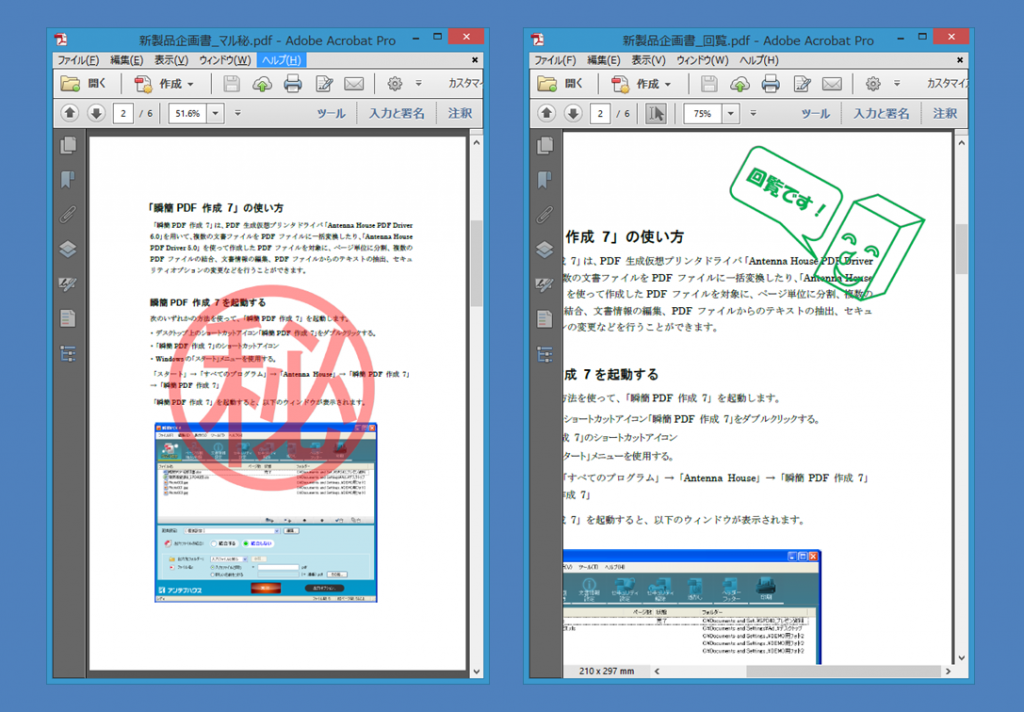Open the ツール pane in マル秘 window
The height and width of the screenshot is (712, 1024).
point(331,114)
